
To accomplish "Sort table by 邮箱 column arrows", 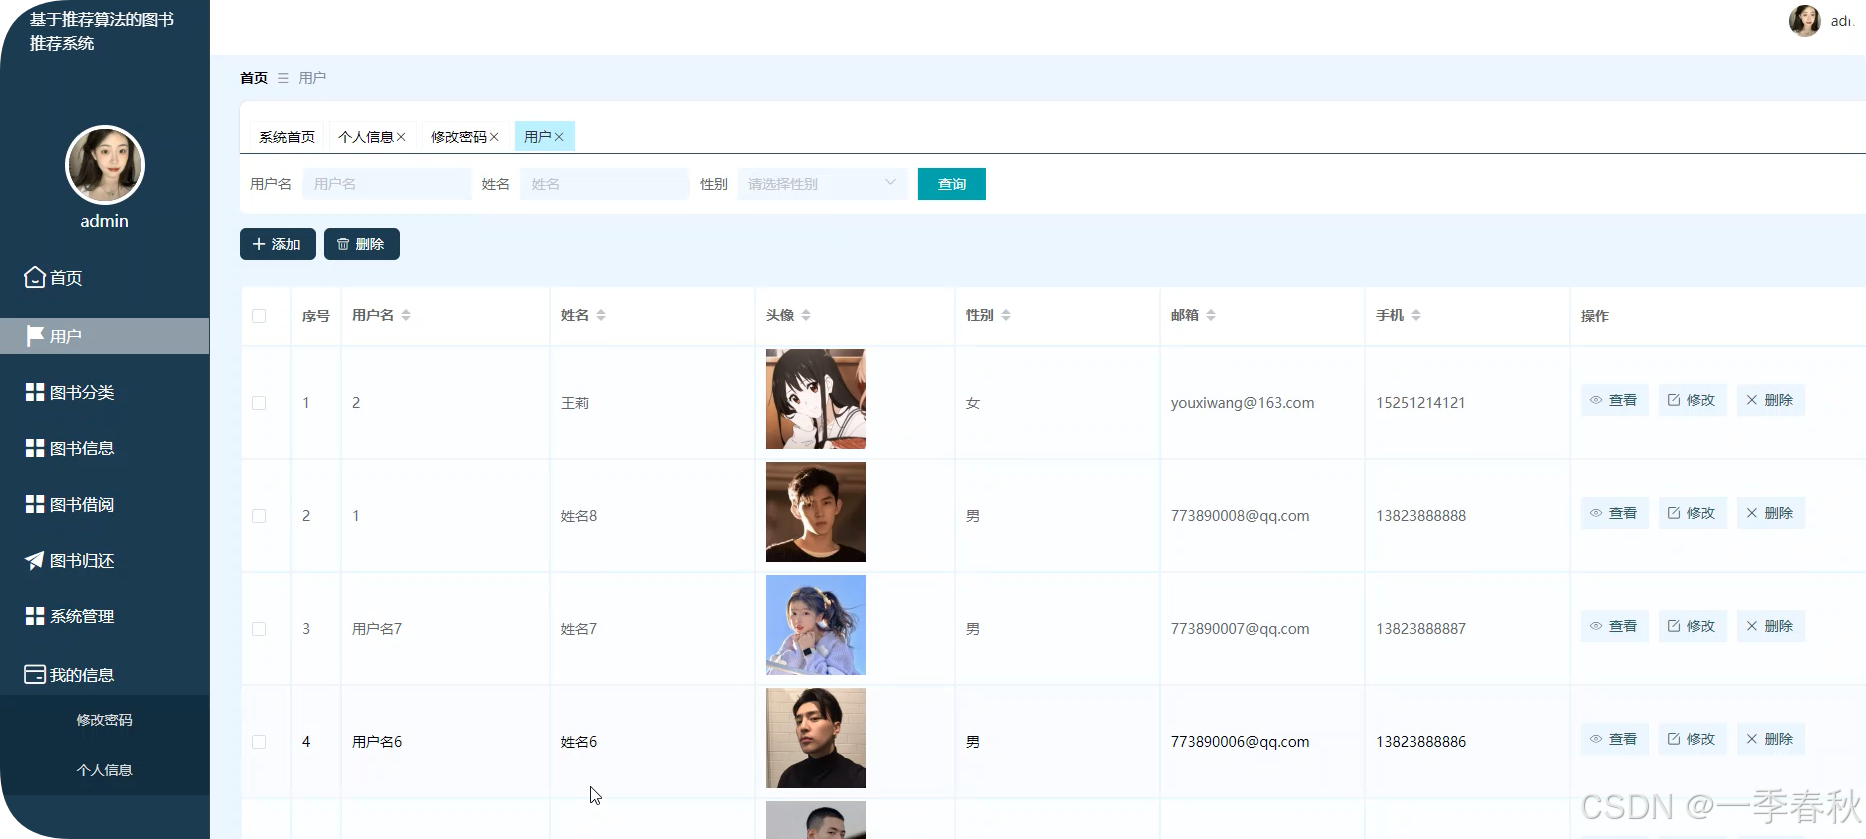I will click(1211, 315).
